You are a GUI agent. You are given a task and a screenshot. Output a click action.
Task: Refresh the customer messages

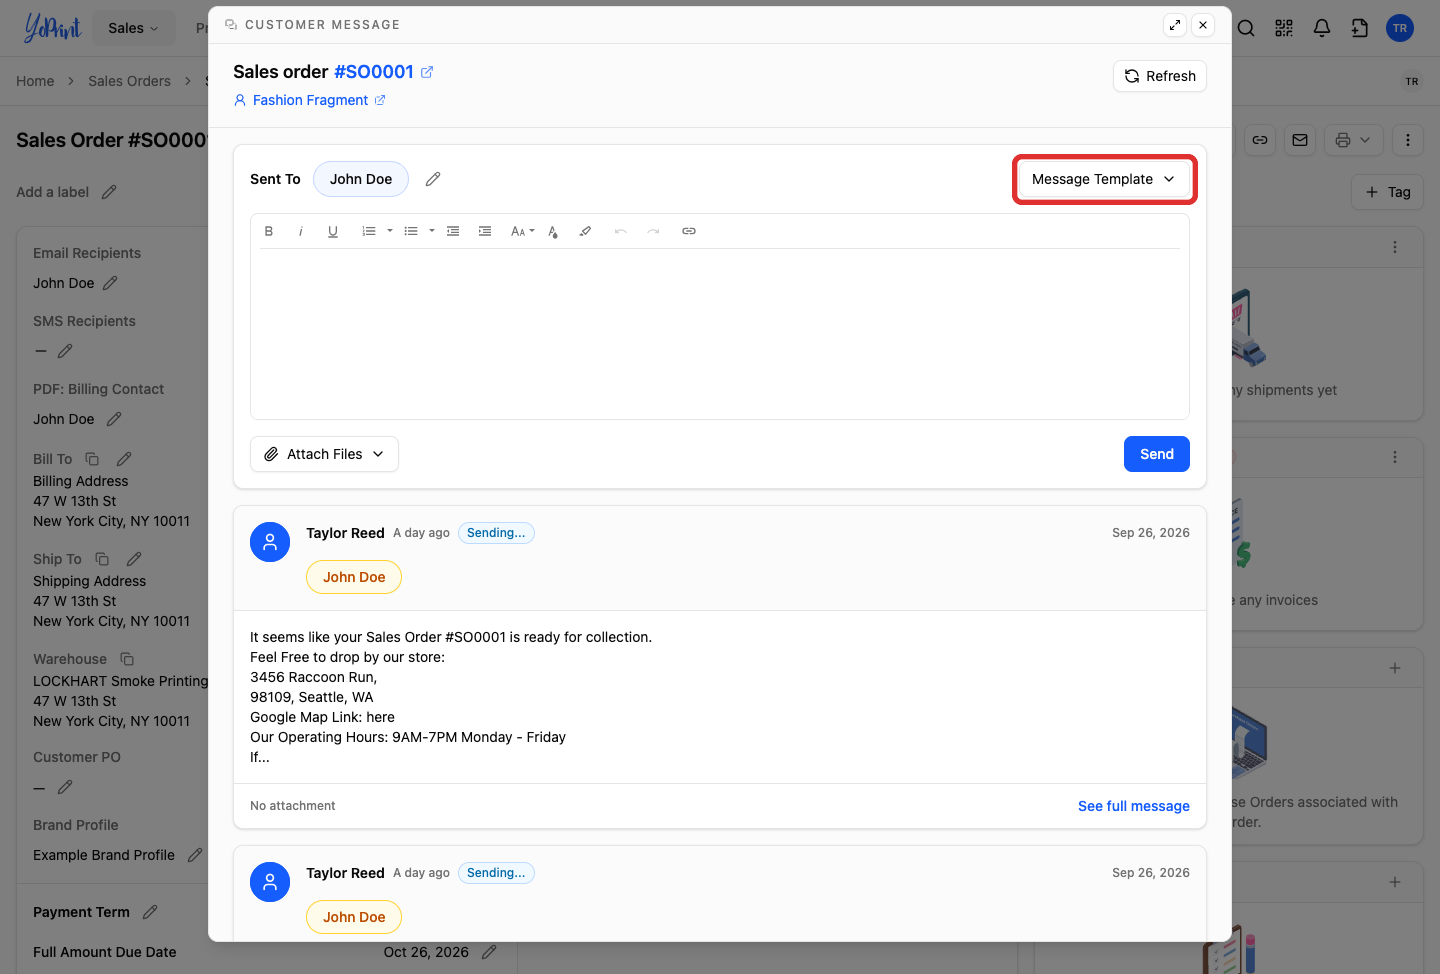[1160, 76]
